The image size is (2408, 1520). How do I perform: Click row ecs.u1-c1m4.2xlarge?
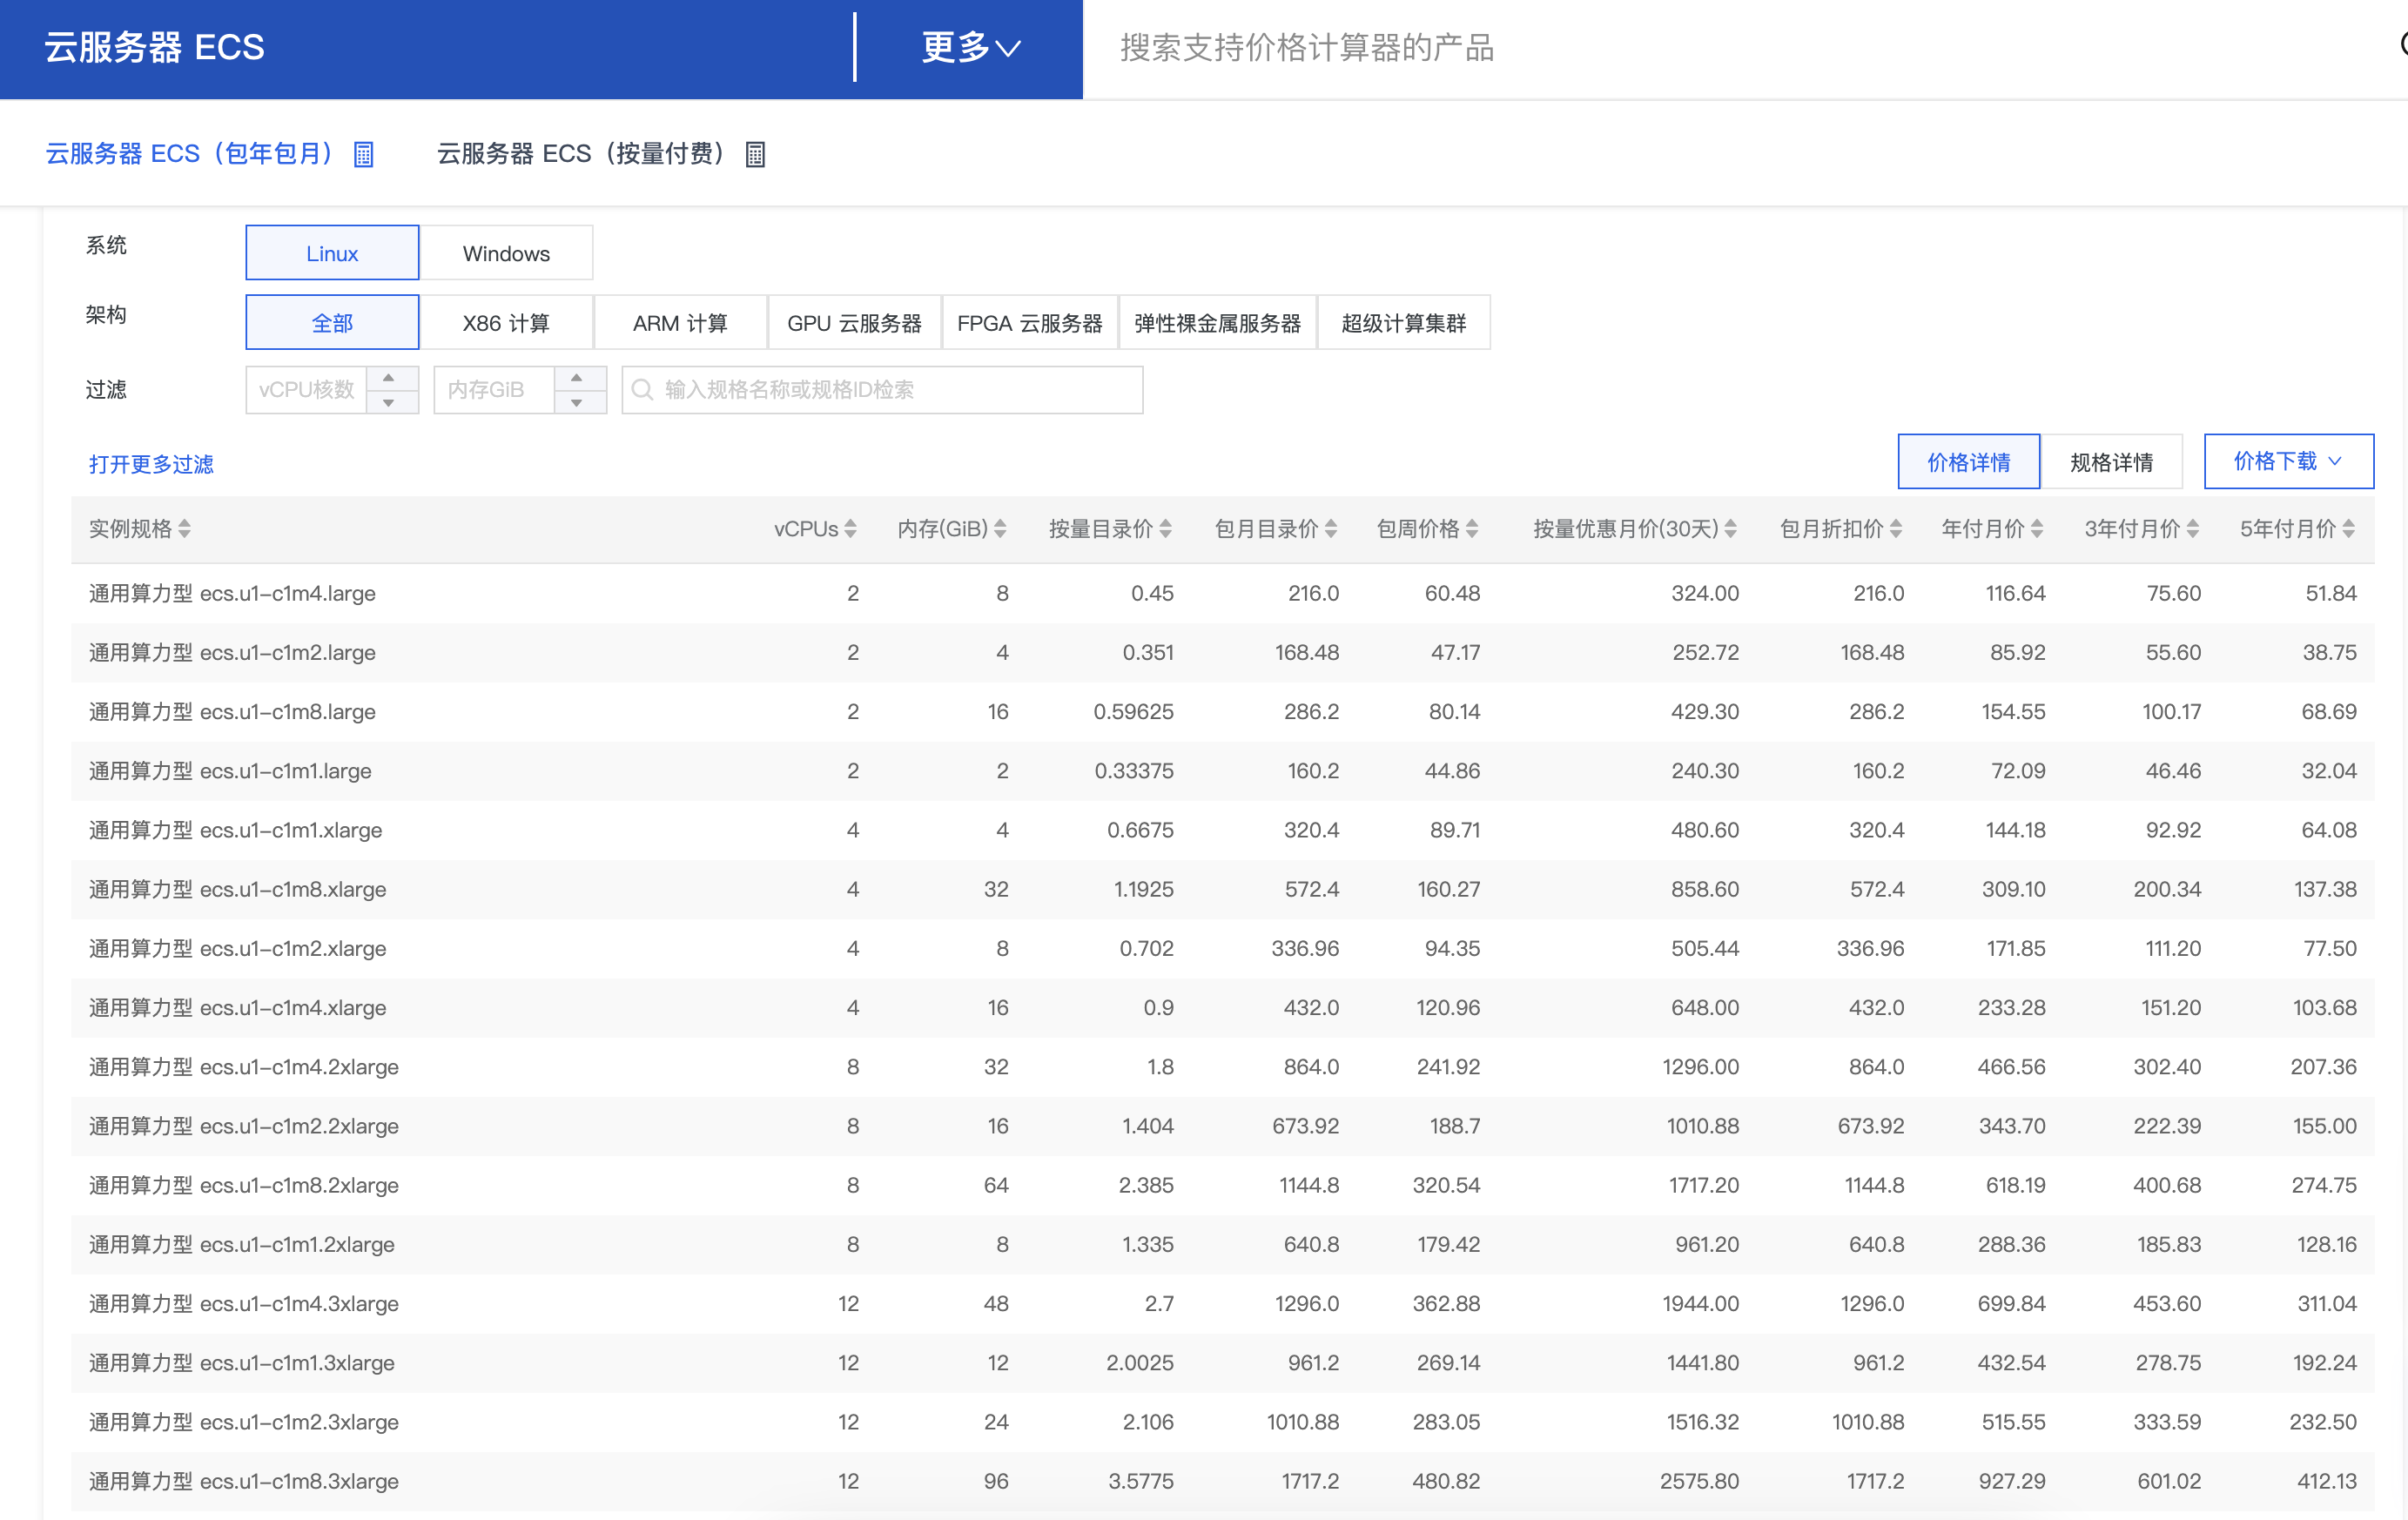1222,1067
